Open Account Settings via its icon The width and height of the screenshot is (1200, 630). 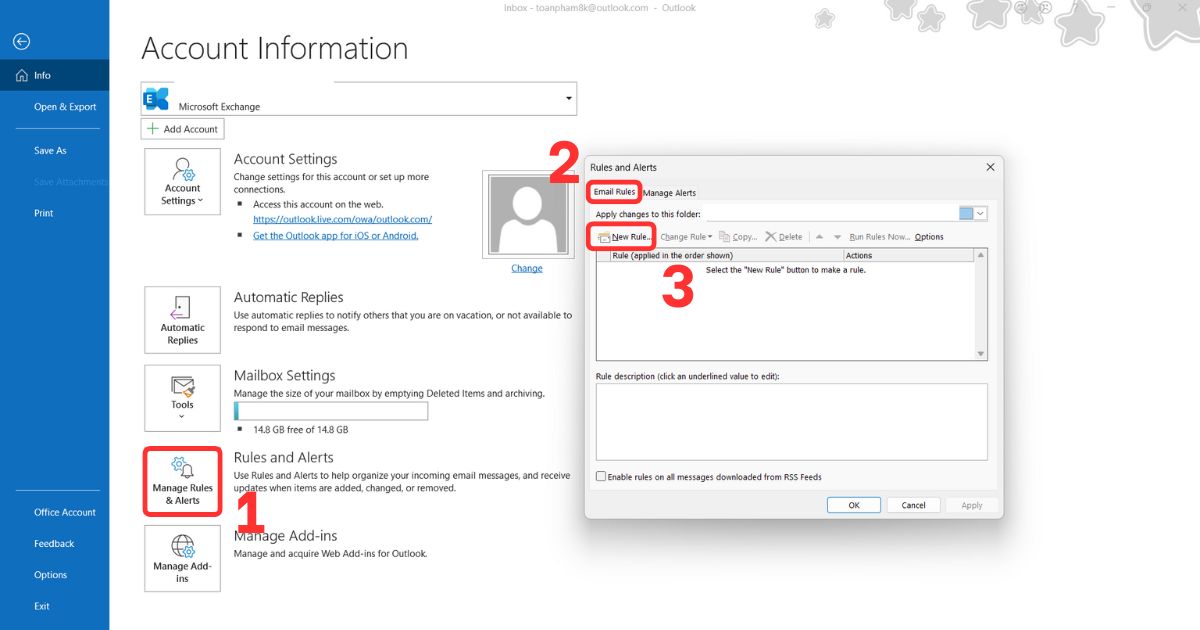pos(182,181)
